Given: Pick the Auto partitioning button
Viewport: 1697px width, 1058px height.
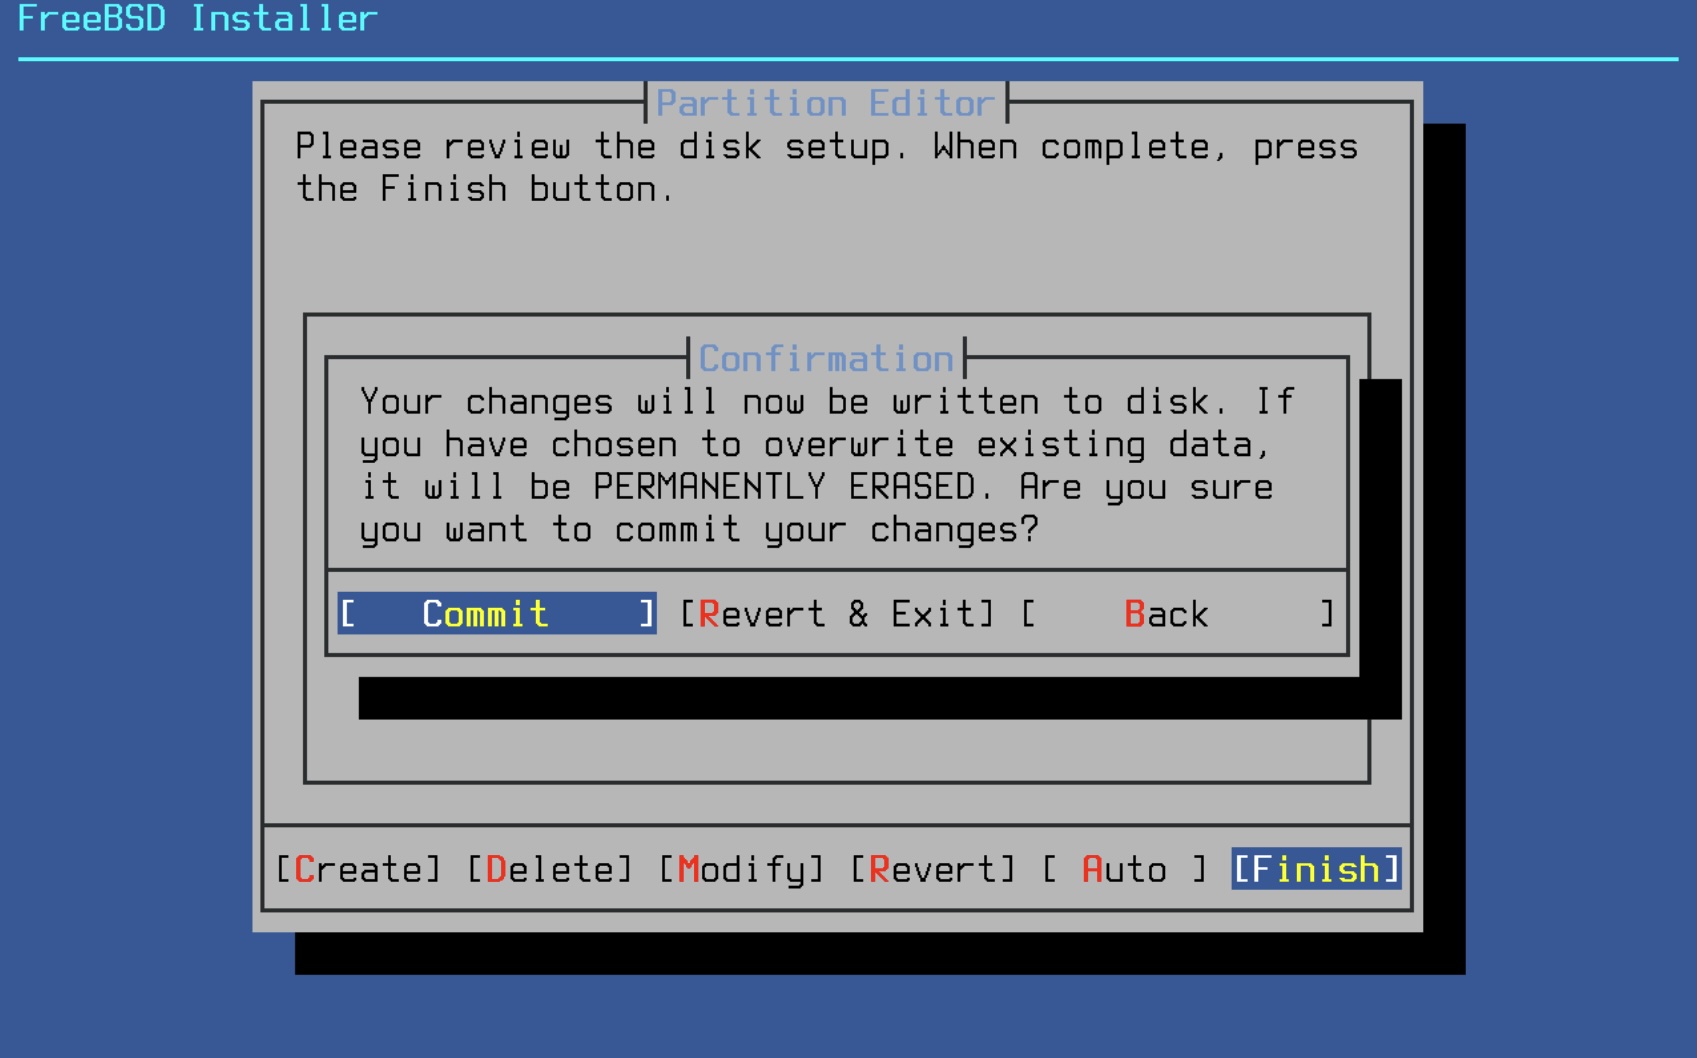Looking at the screenshot, I should click(x=1124, y=869).
